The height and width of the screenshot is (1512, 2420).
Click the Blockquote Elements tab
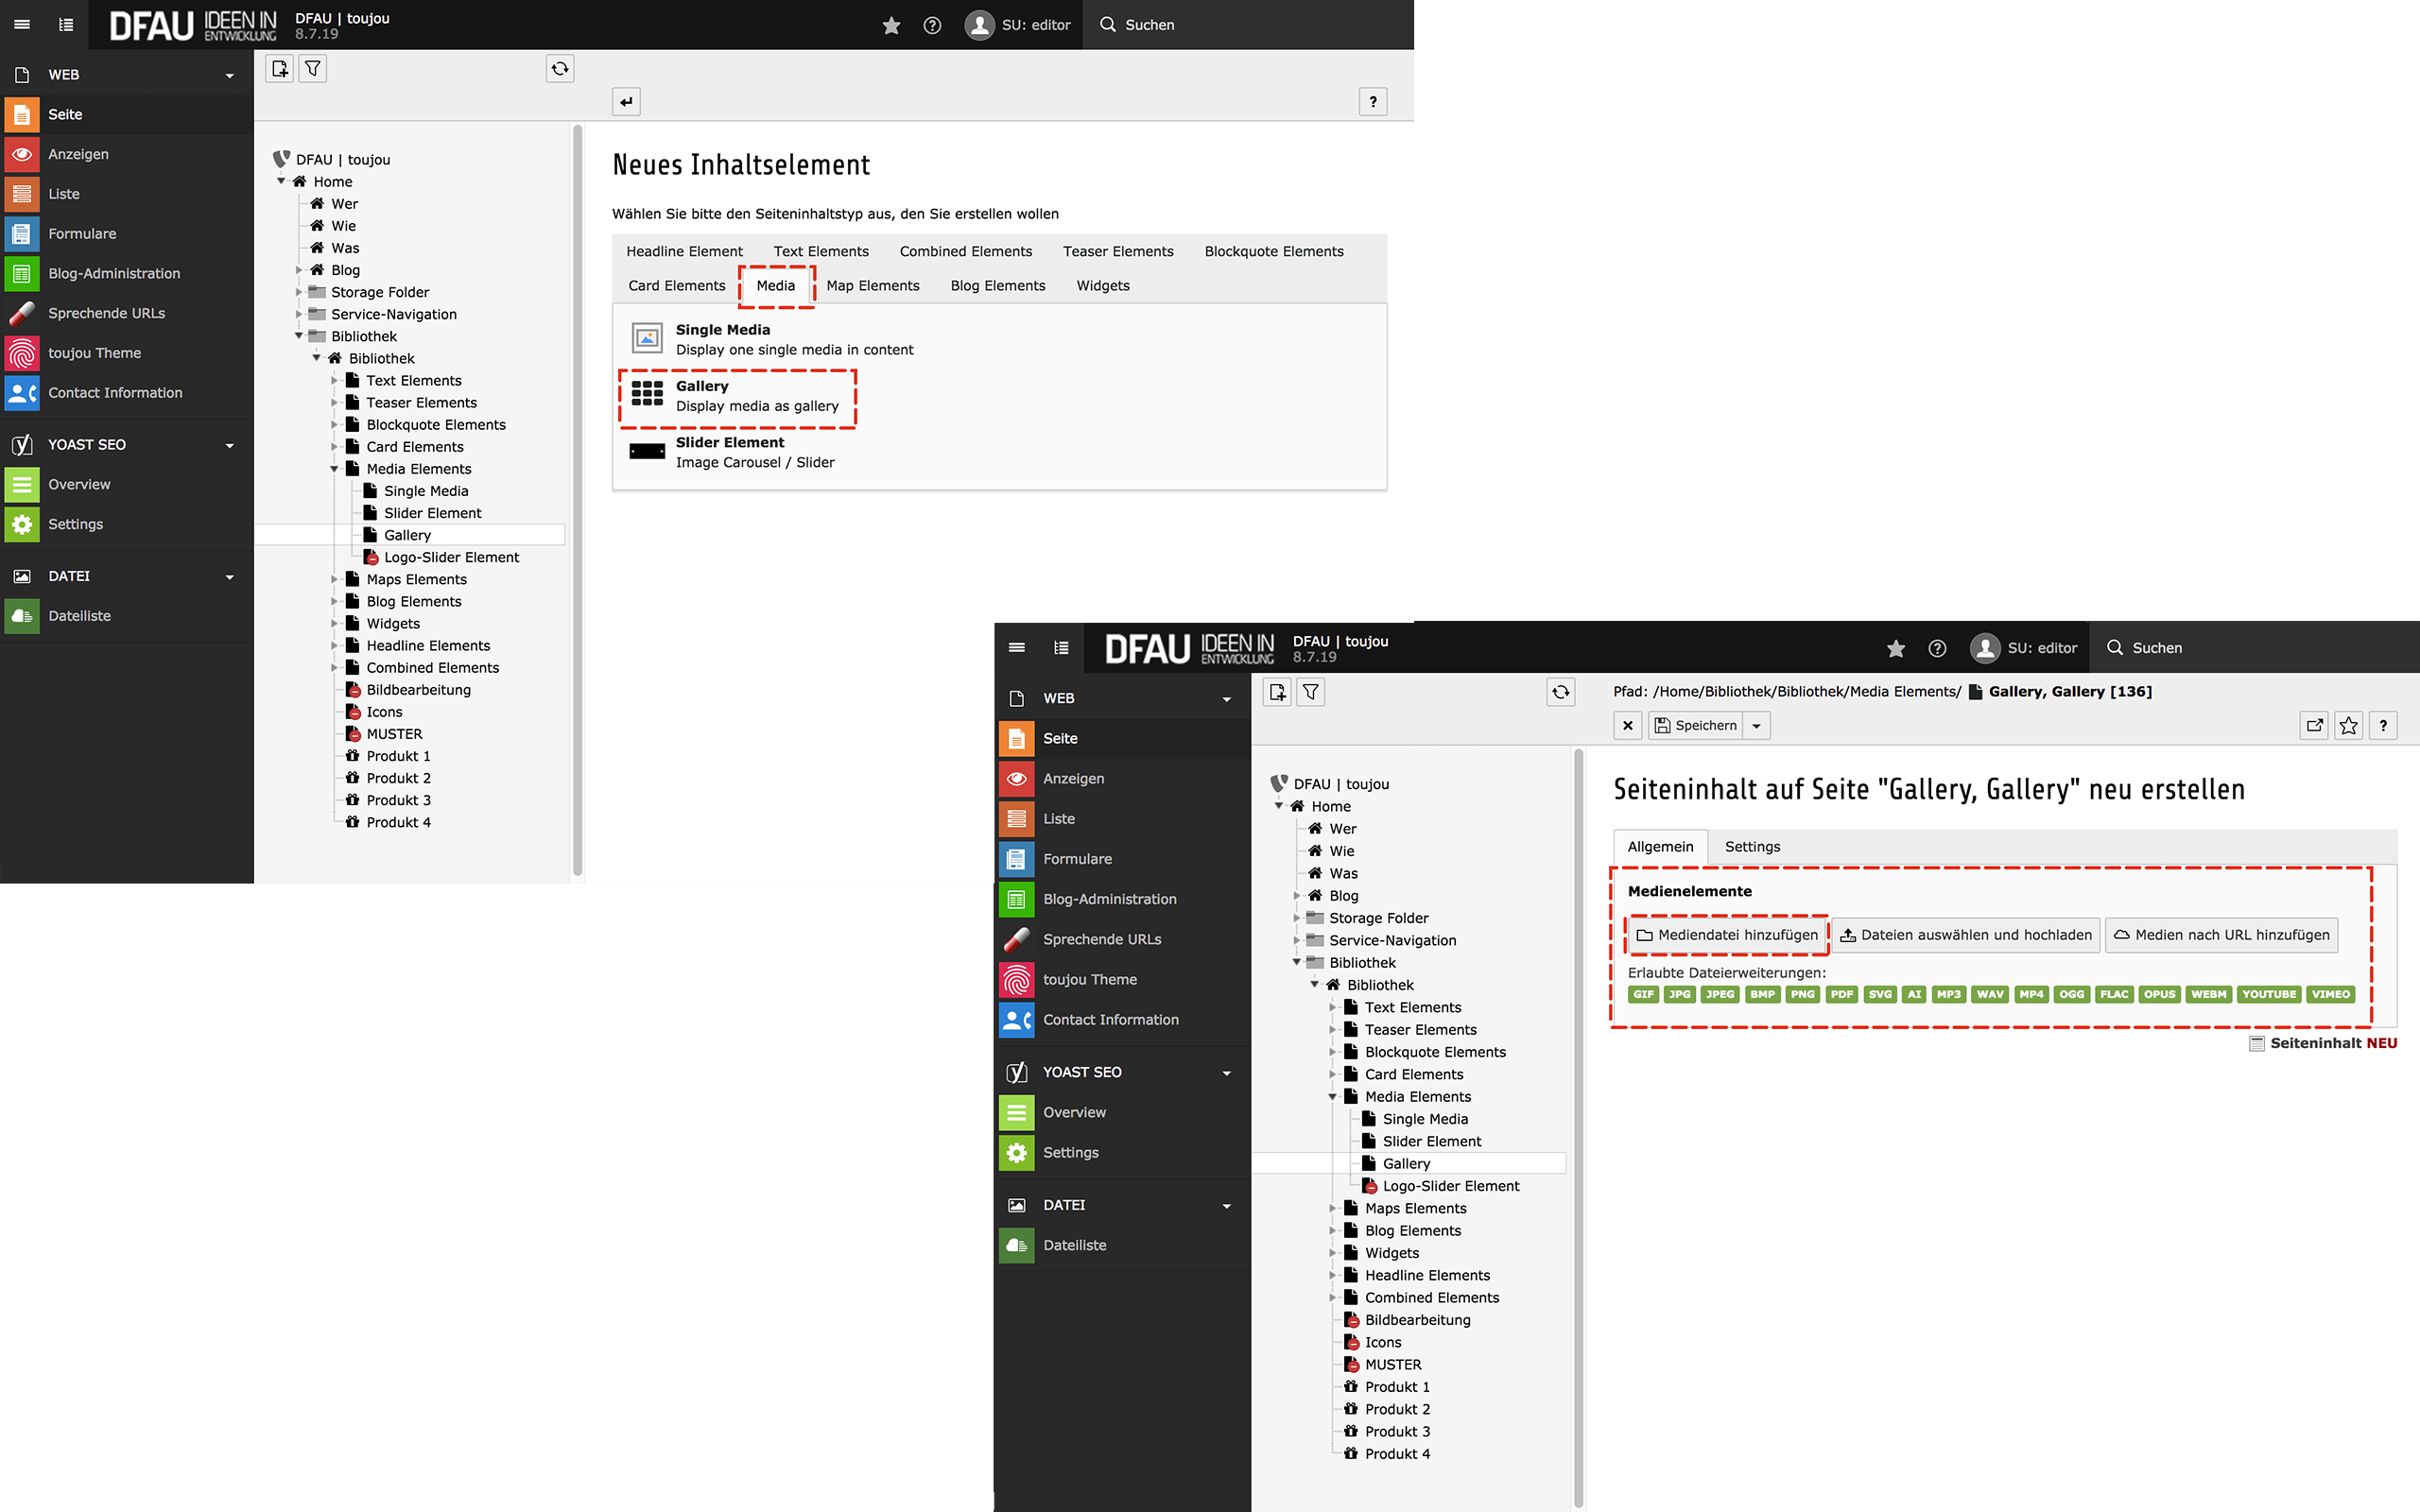point(1274,251)
